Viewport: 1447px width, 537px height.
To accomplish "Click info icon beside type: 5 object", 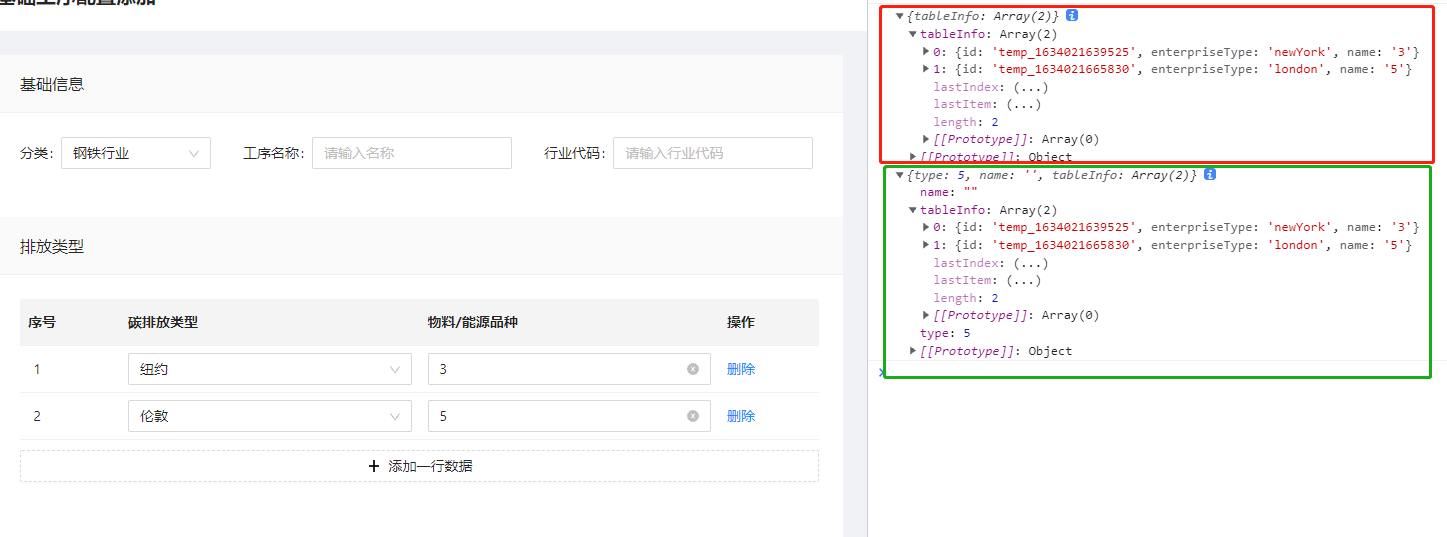I will pyautogui.click(x=1210, y=174).
